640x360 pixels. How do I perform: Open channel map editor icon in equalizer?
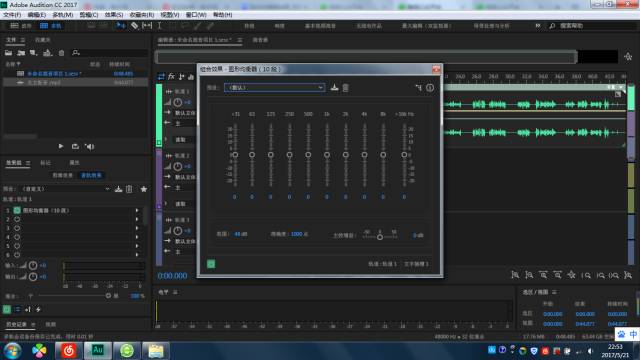pos(418,87)
